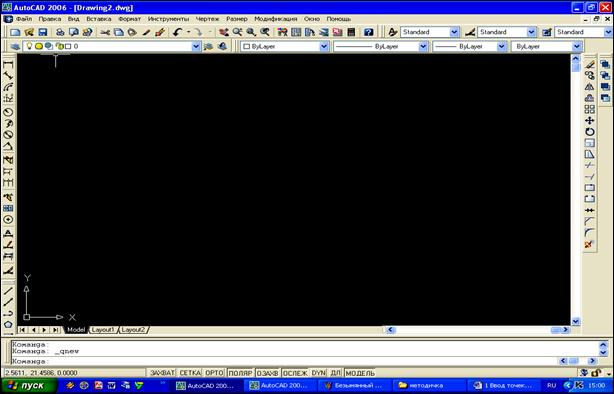Viewport: 614px width, 394px height.
Task: Select the Polygon draw tool
Action: [8, 324]
